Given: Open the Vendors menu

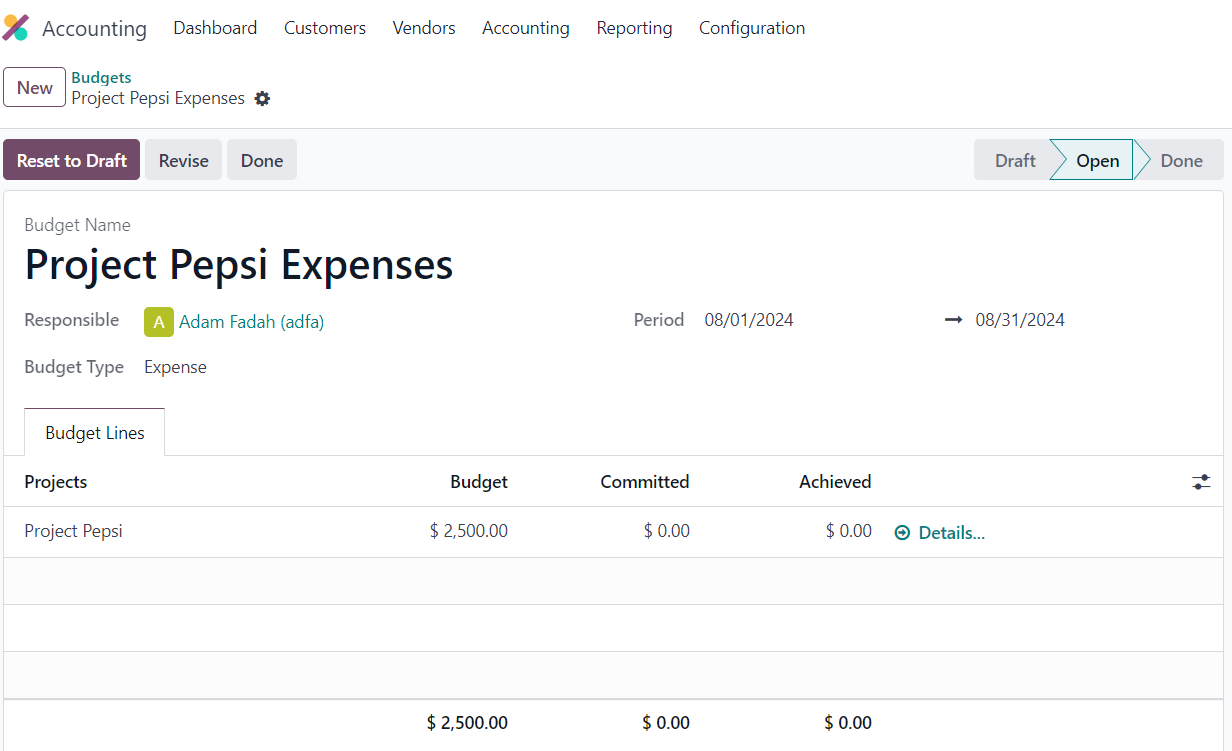Looking at the screenshot, I should (x=424, y=28).
